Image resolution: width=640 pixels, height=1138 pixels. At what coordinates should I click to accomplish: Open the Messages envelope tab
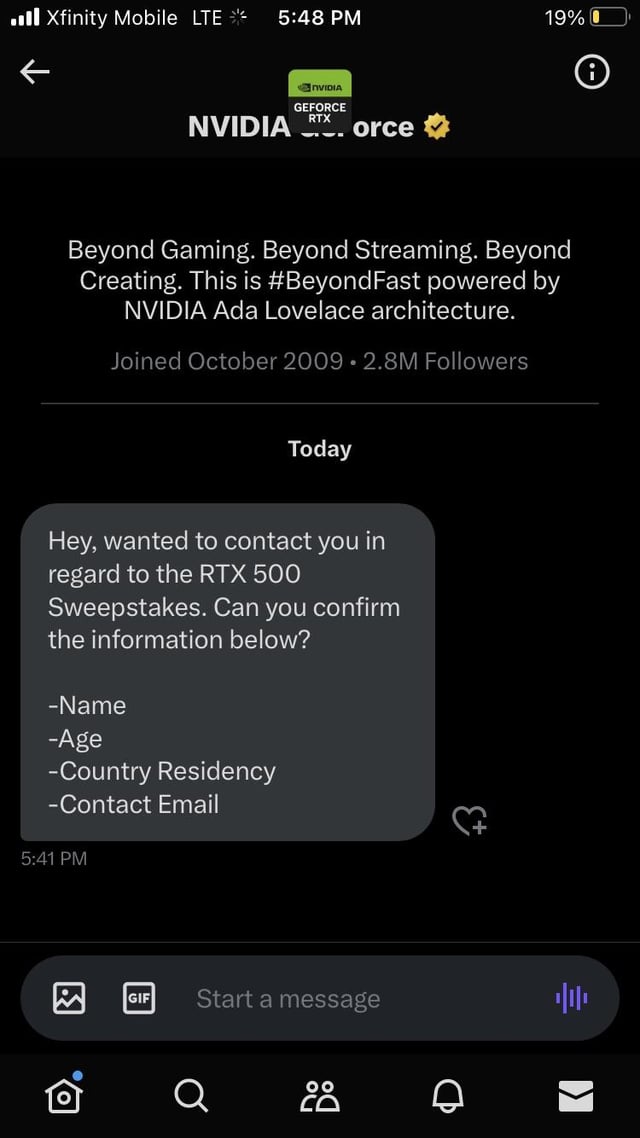pyautogui.click(x=575, y=1096)
